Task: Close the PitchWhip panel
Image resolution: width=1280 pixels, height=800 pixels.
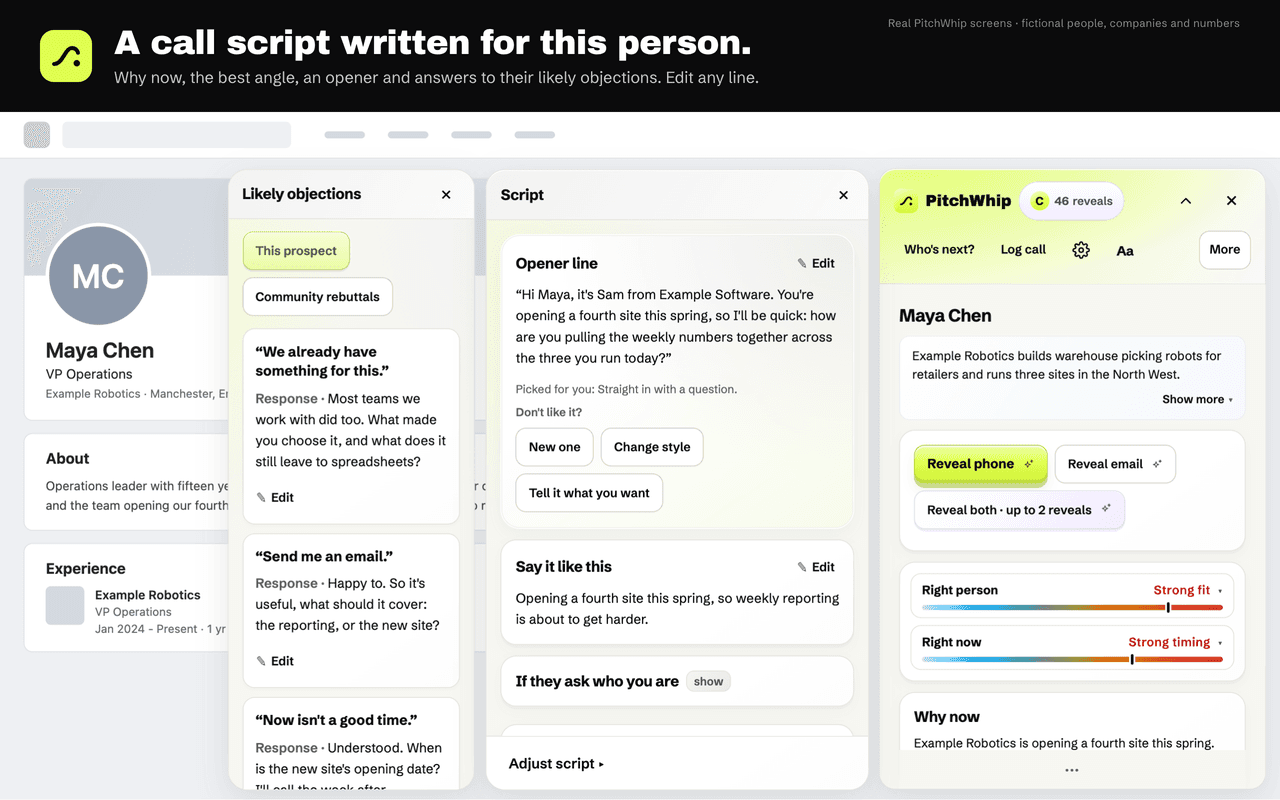Action: 1231,201
